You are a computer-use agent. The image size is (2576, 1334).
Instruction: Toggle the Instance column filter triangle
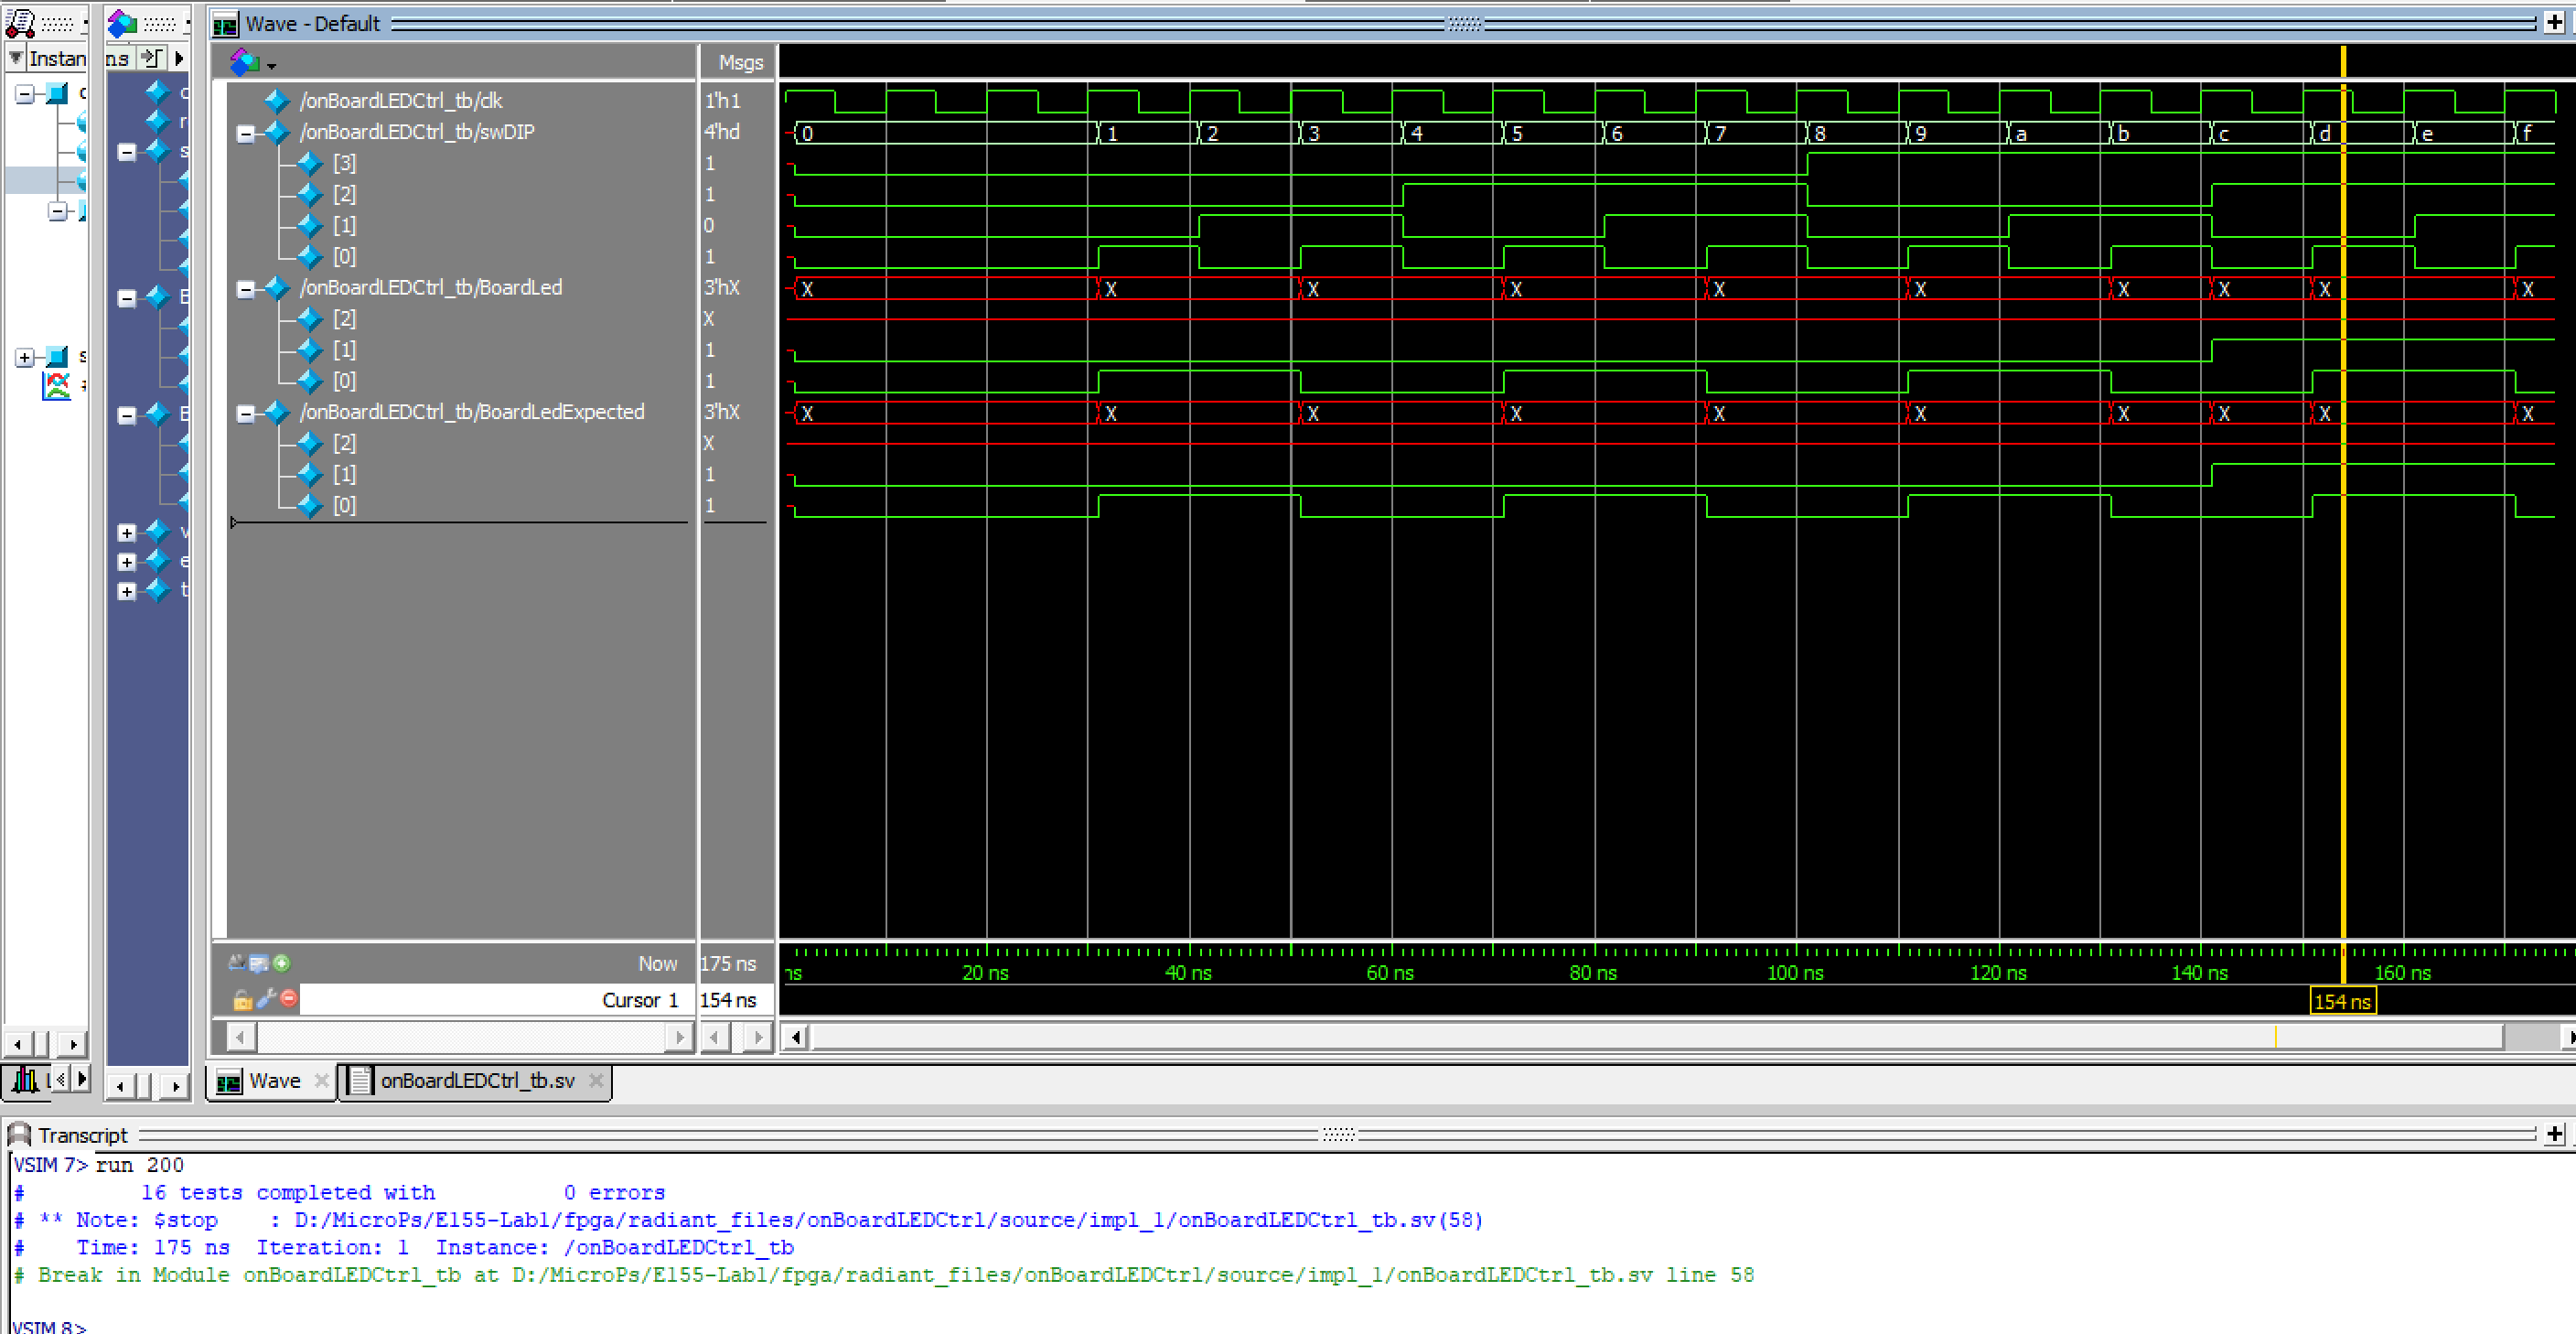[16, 58]
